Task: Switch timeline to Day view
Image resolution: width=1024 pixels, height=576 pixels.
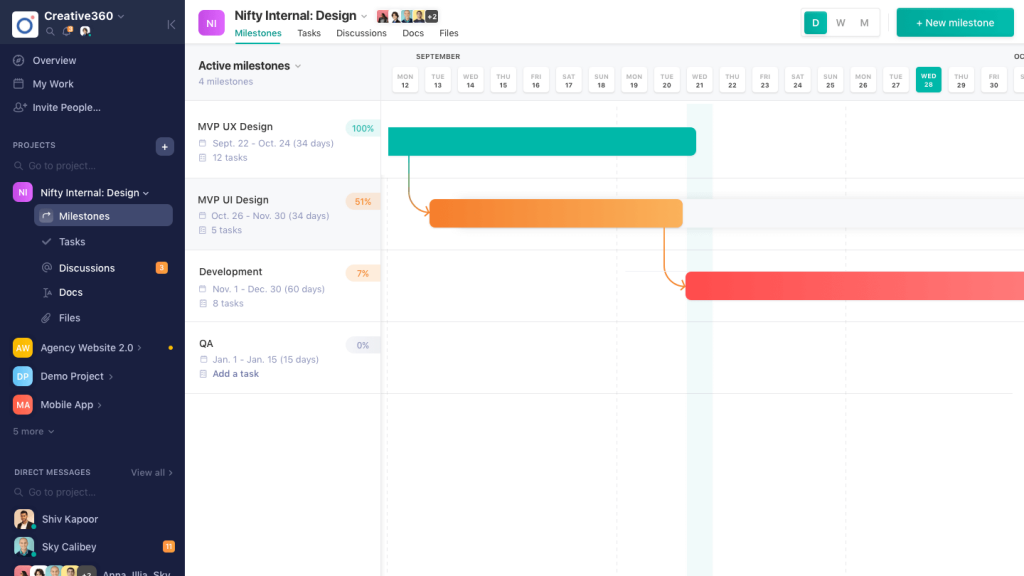Action: 815,23
